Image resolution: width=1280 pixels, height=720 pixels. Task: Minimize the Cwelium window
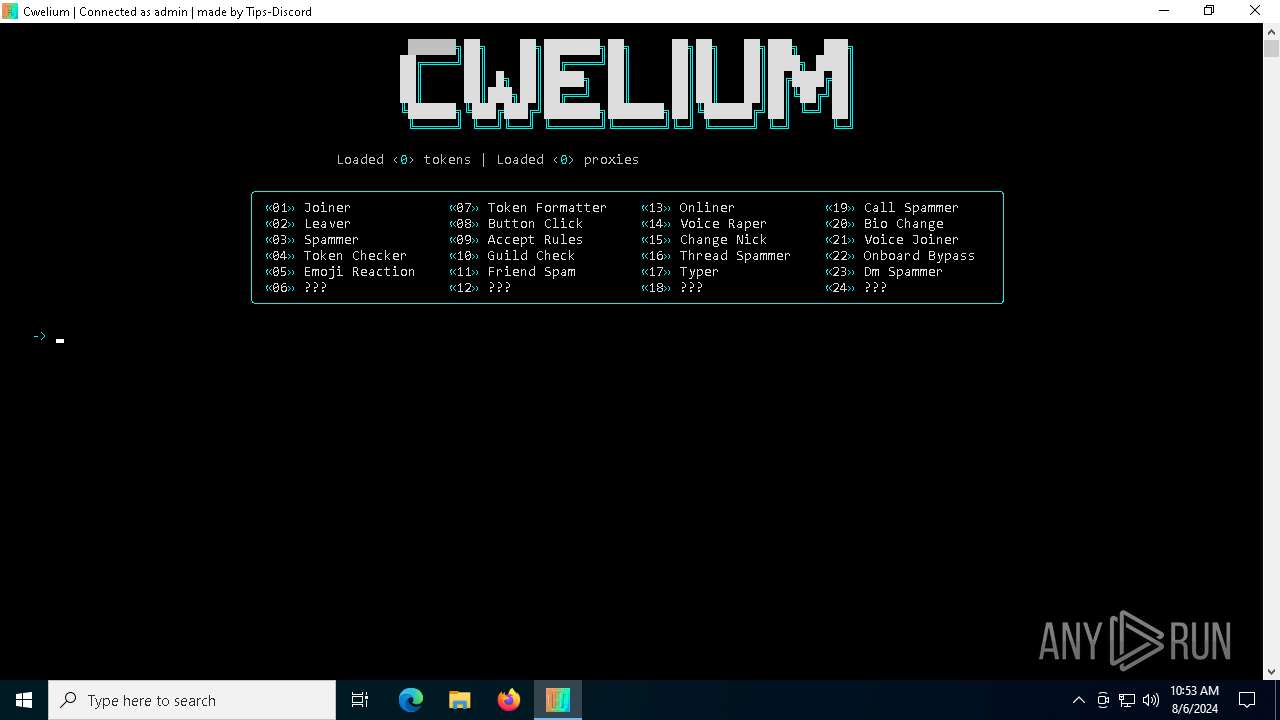pyautogui.click(x=1164, y=11)
